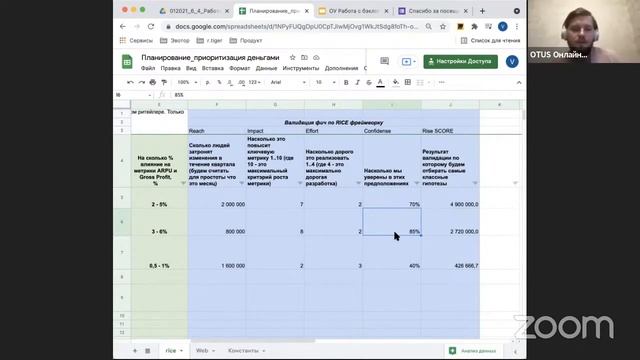Open the Chrome three-dot menu
Screen dimensions: 640x360
tap(517, 27)
